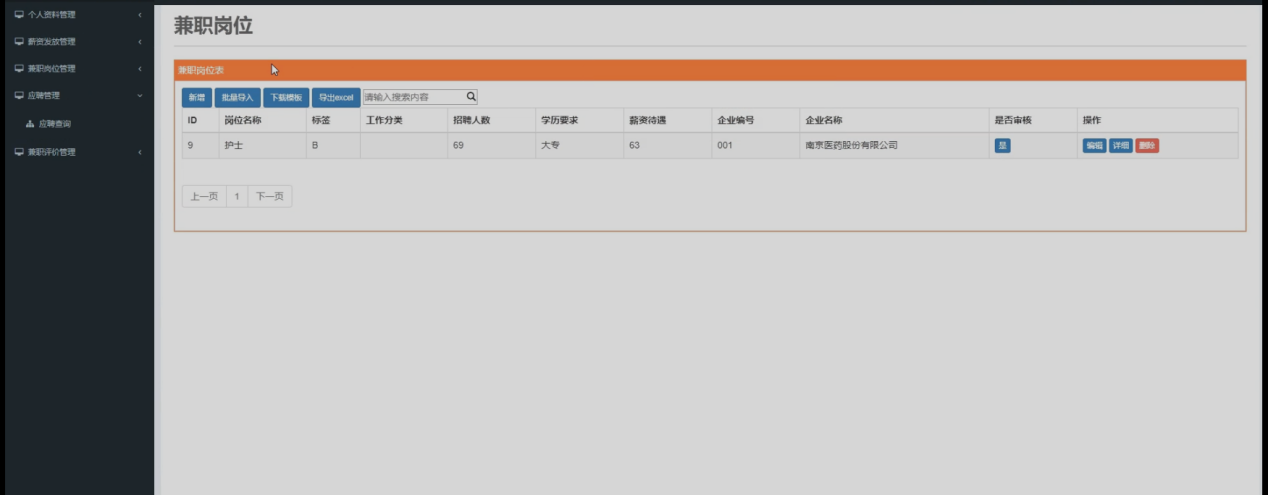
Task: Open the 兼职岗位管理 menu
Action: click(77, 68)
